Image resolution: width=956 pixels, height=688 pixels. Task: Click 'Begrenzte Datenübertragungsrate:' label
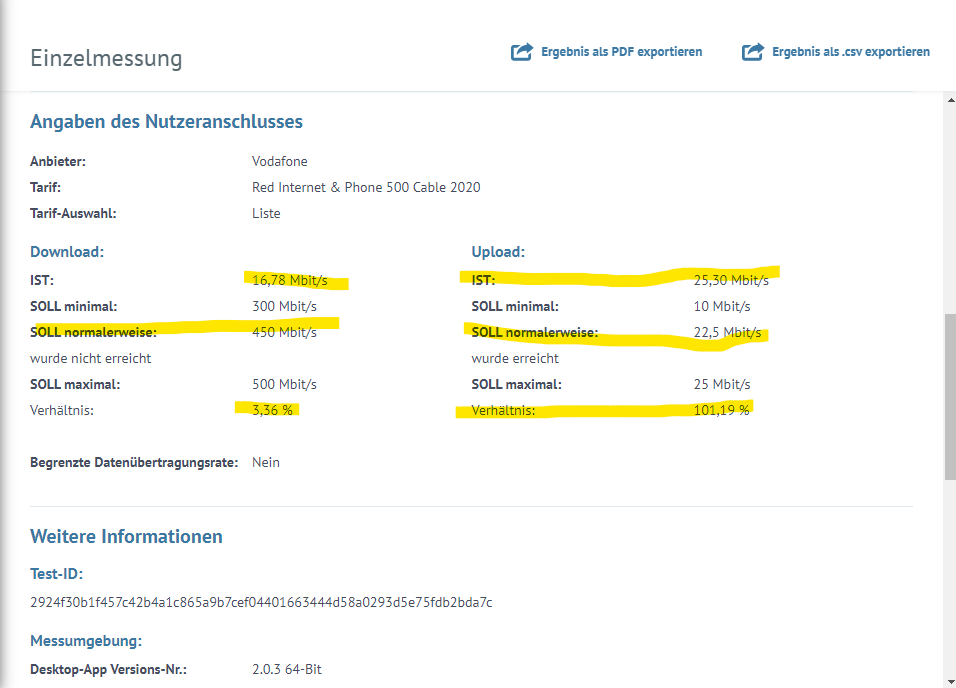(x=134, y=462)
